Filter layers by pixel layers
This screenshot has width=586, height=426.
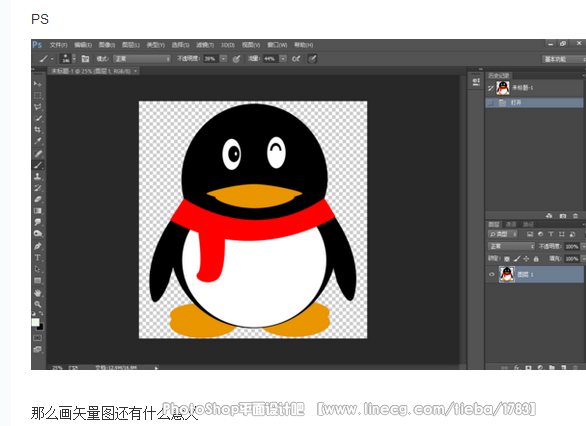[530, 234]
